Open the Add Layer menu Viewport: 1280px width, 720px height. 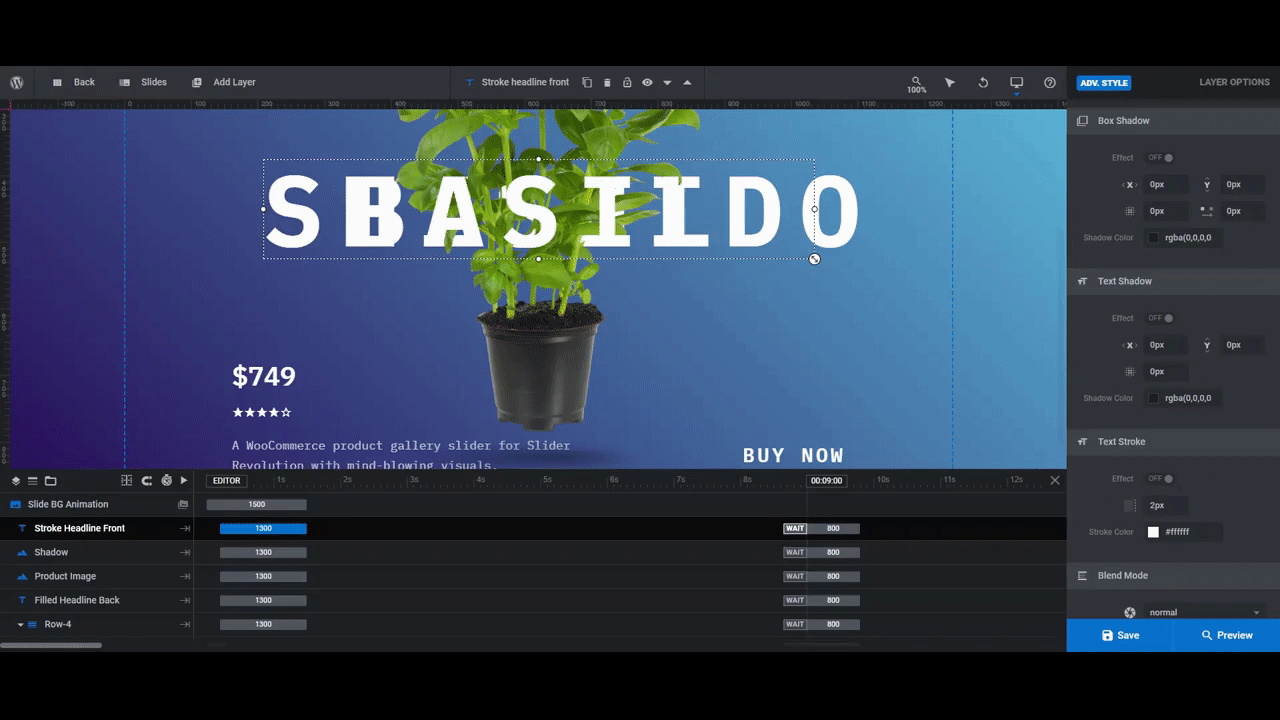coord(224,82)
